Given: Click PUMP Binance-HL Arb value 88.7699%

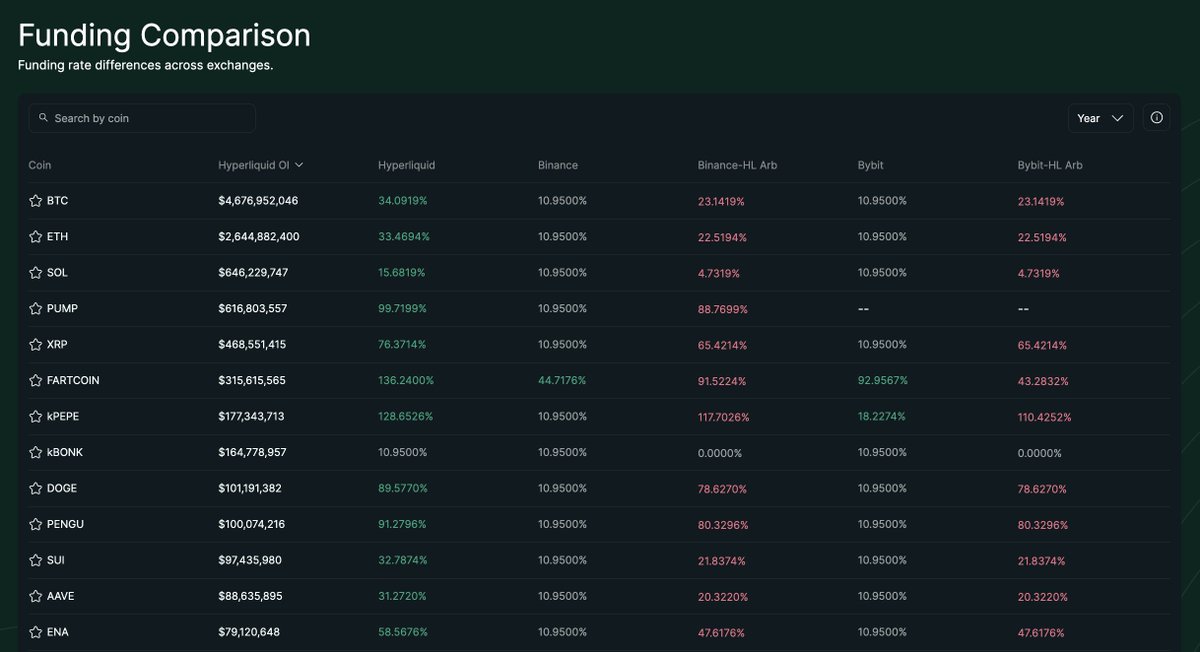Looking at the screenshot, I should [x=723, y=309].
